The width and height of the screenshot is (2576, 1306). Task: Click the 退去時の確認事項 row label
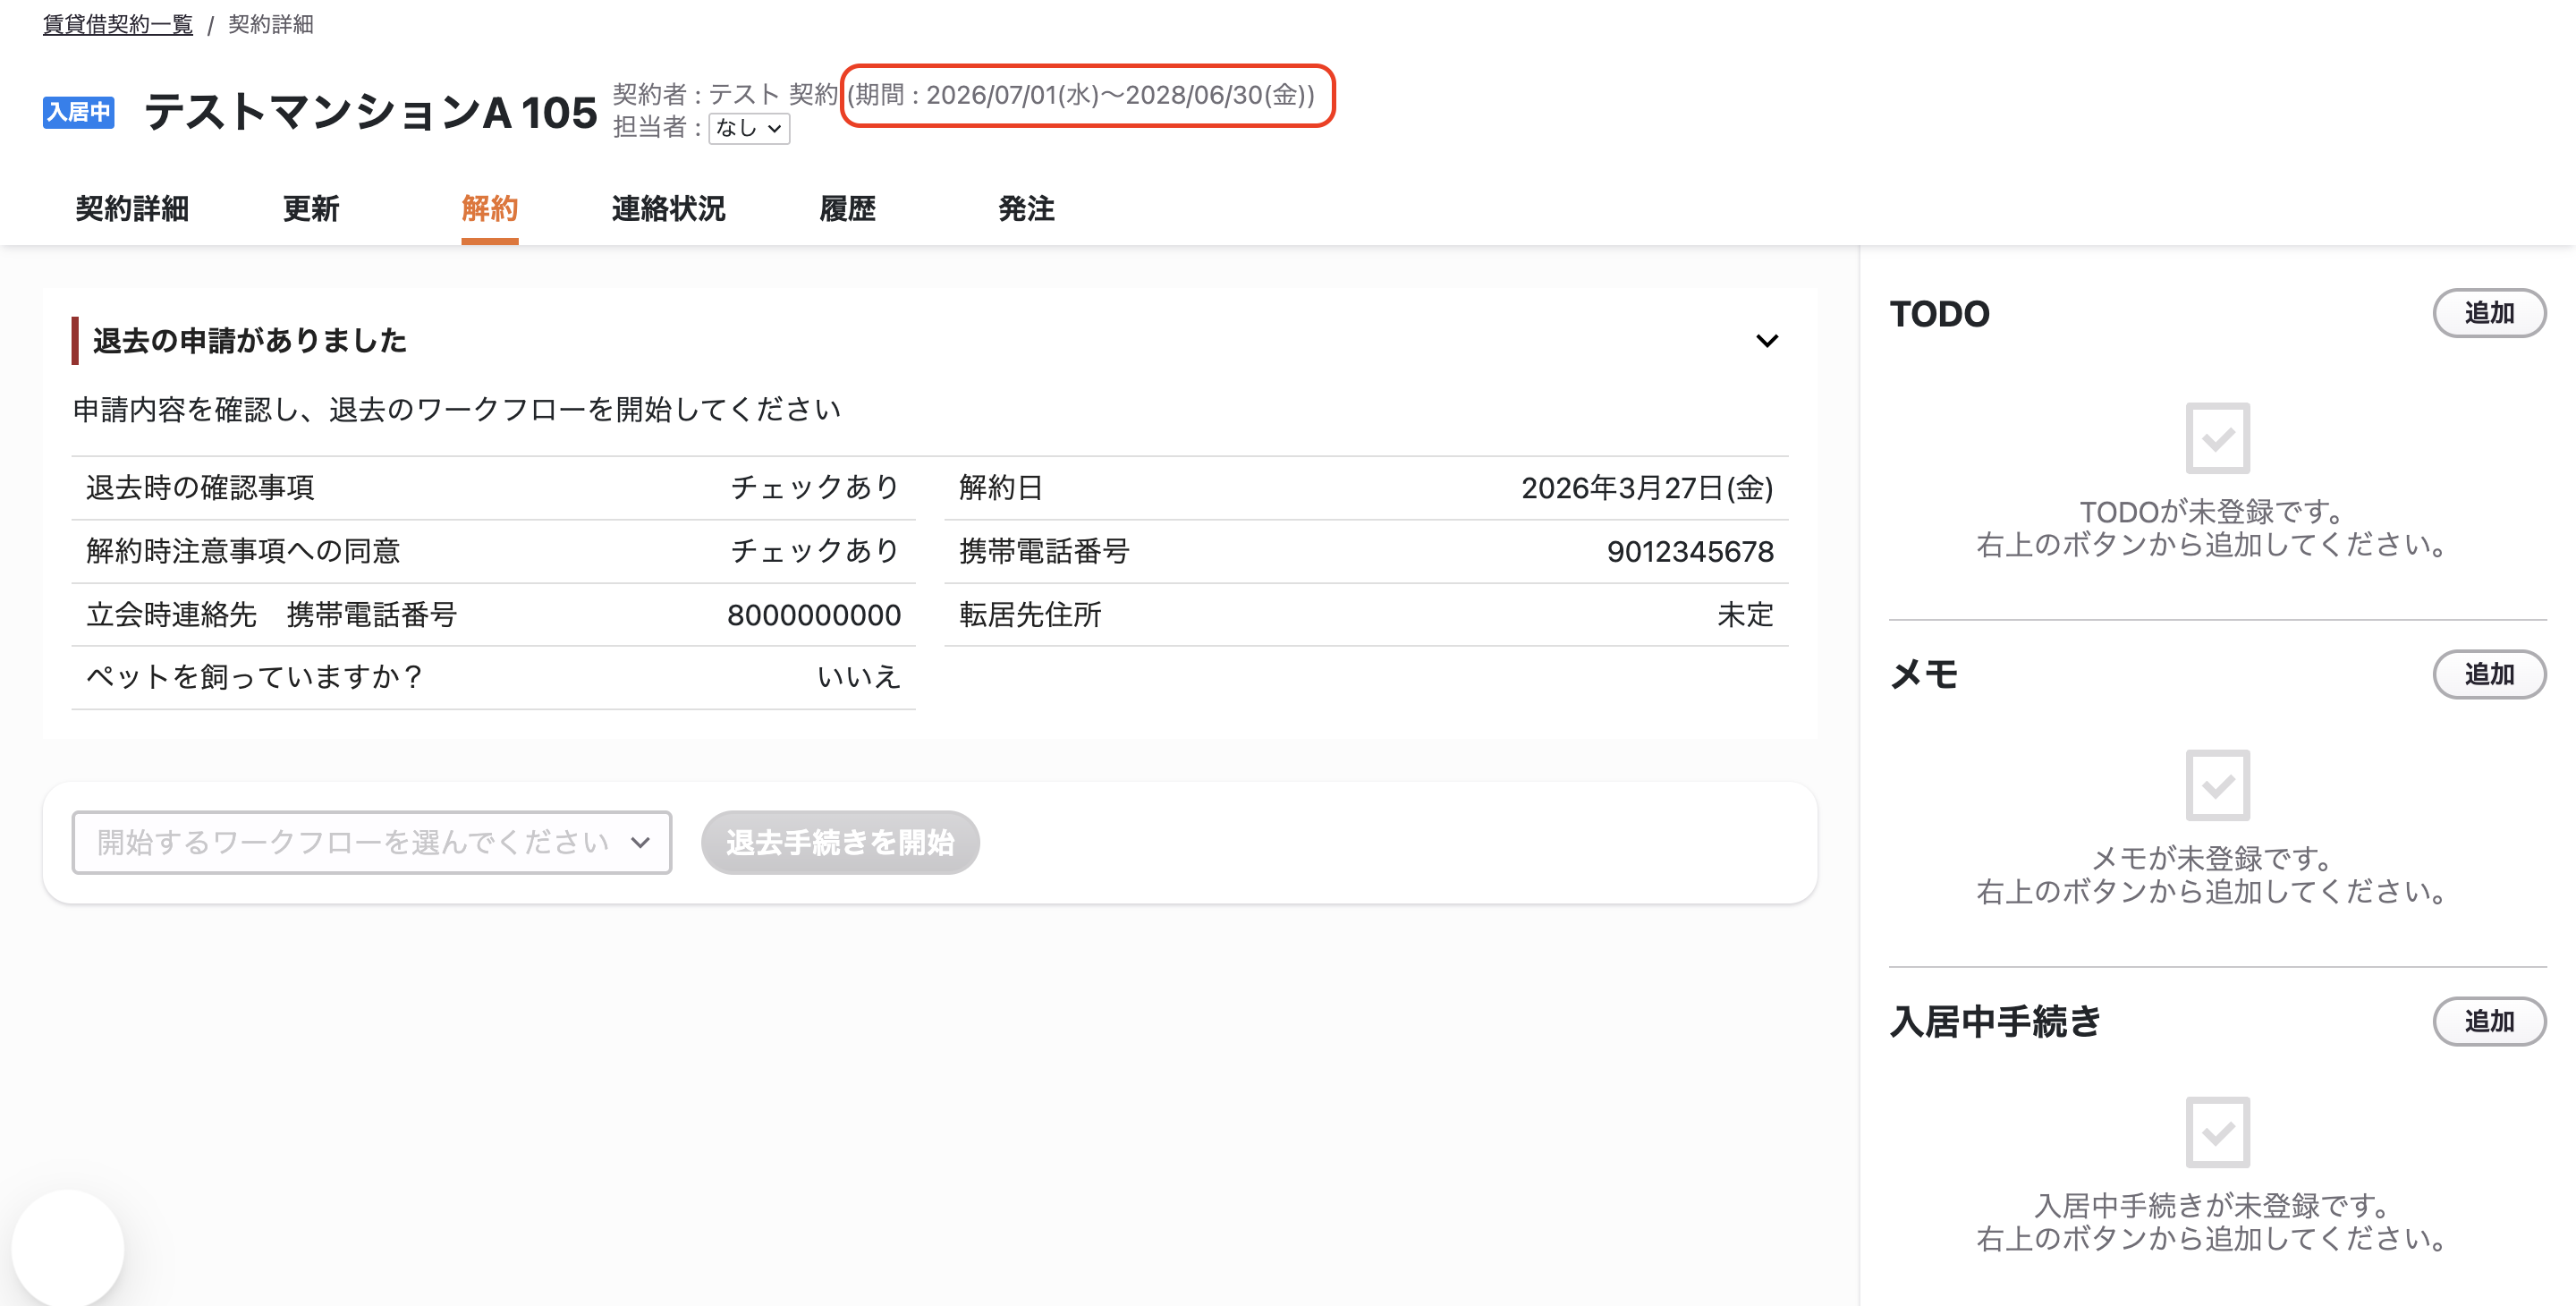pos(200,488)
